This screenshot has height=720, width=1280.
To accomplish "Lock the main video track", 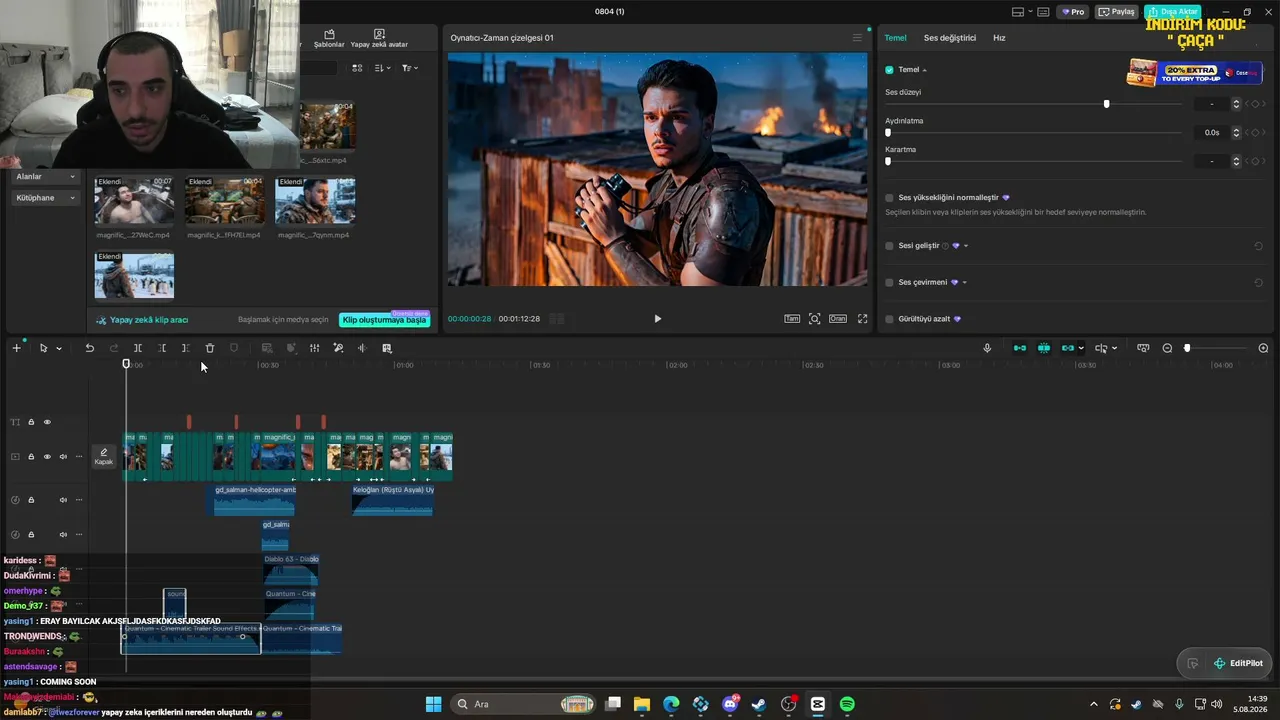I will [x=31, y=457].
